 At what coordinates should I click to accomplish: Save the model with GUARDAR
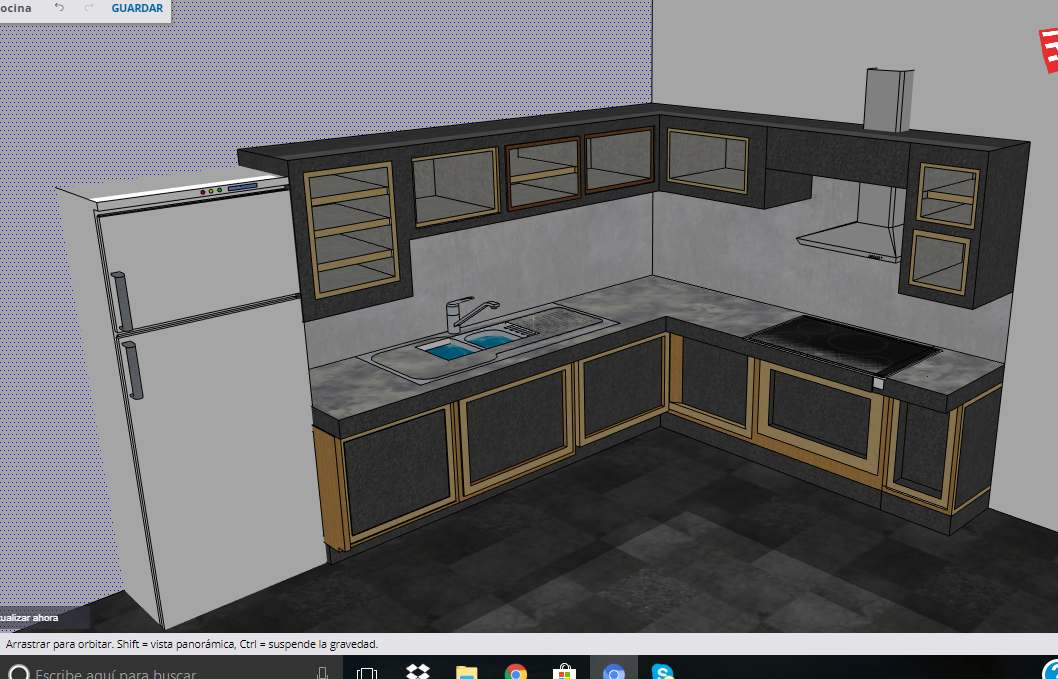(137, 8)
